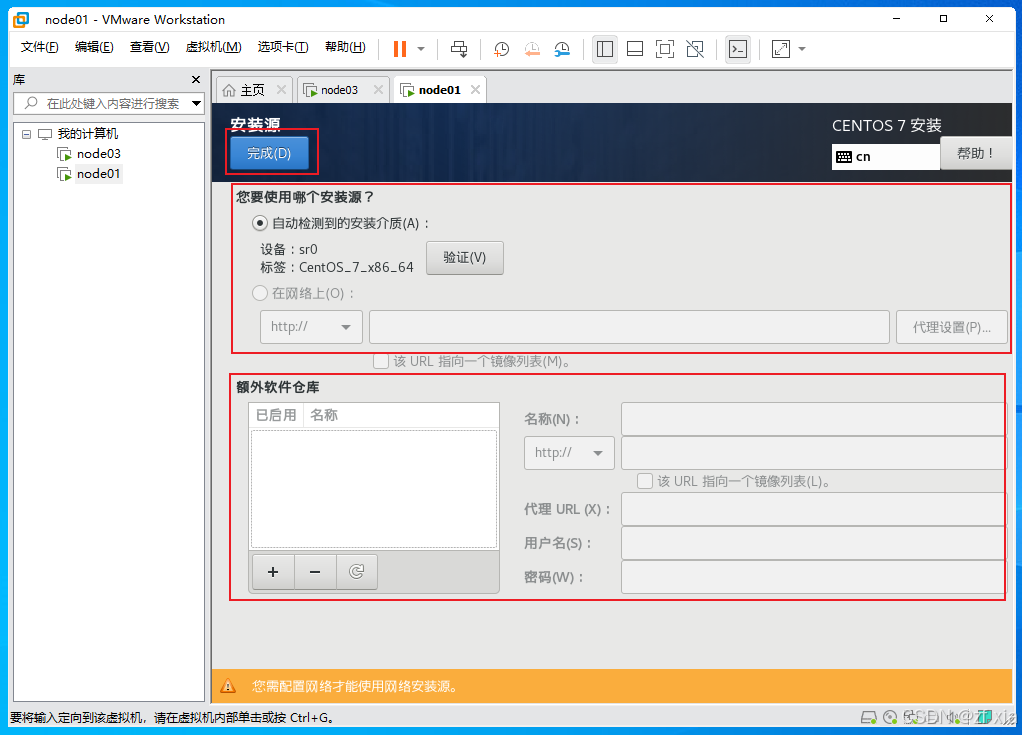
Task: Click the network source URL field
Action: click(x=629, y=326)
